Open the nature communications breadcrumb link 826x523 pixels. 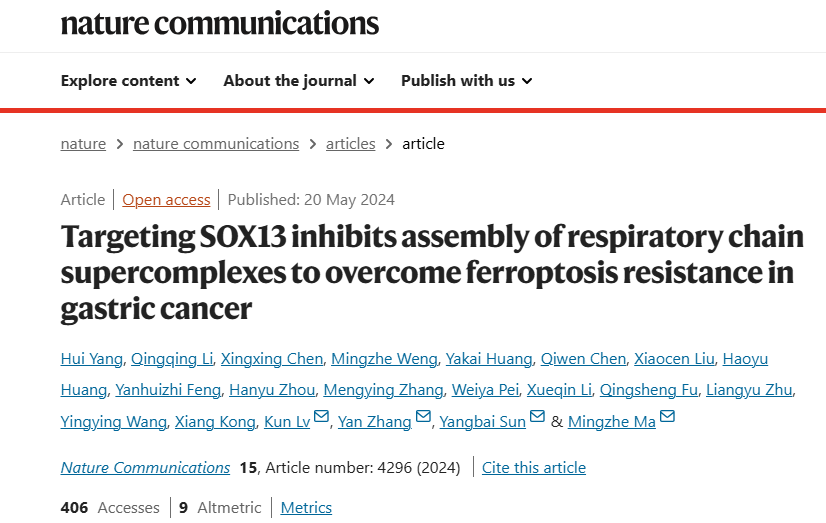(216, 144)
